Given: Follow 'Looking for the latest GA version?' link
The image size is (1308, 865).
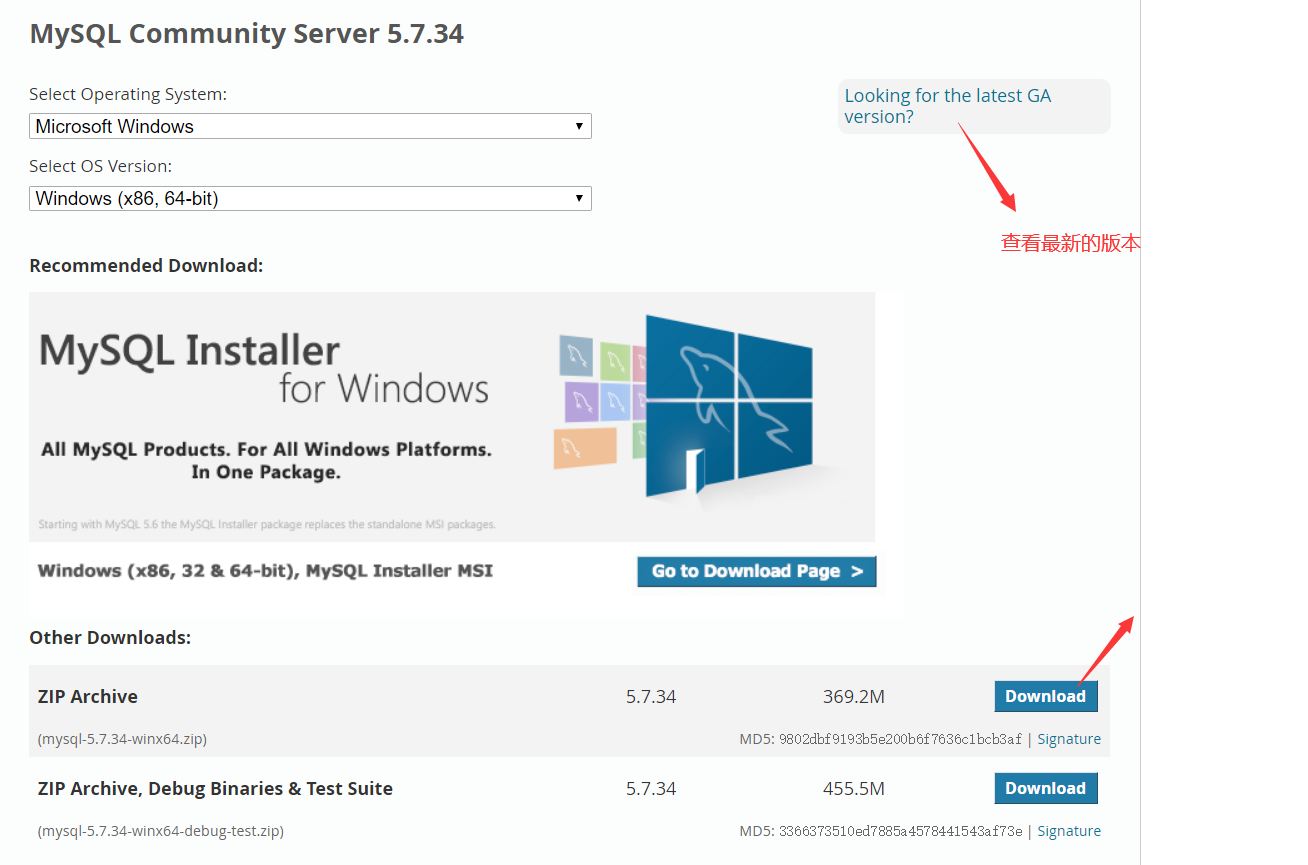Looking at the screenshot, I should (x=947, y=106).
